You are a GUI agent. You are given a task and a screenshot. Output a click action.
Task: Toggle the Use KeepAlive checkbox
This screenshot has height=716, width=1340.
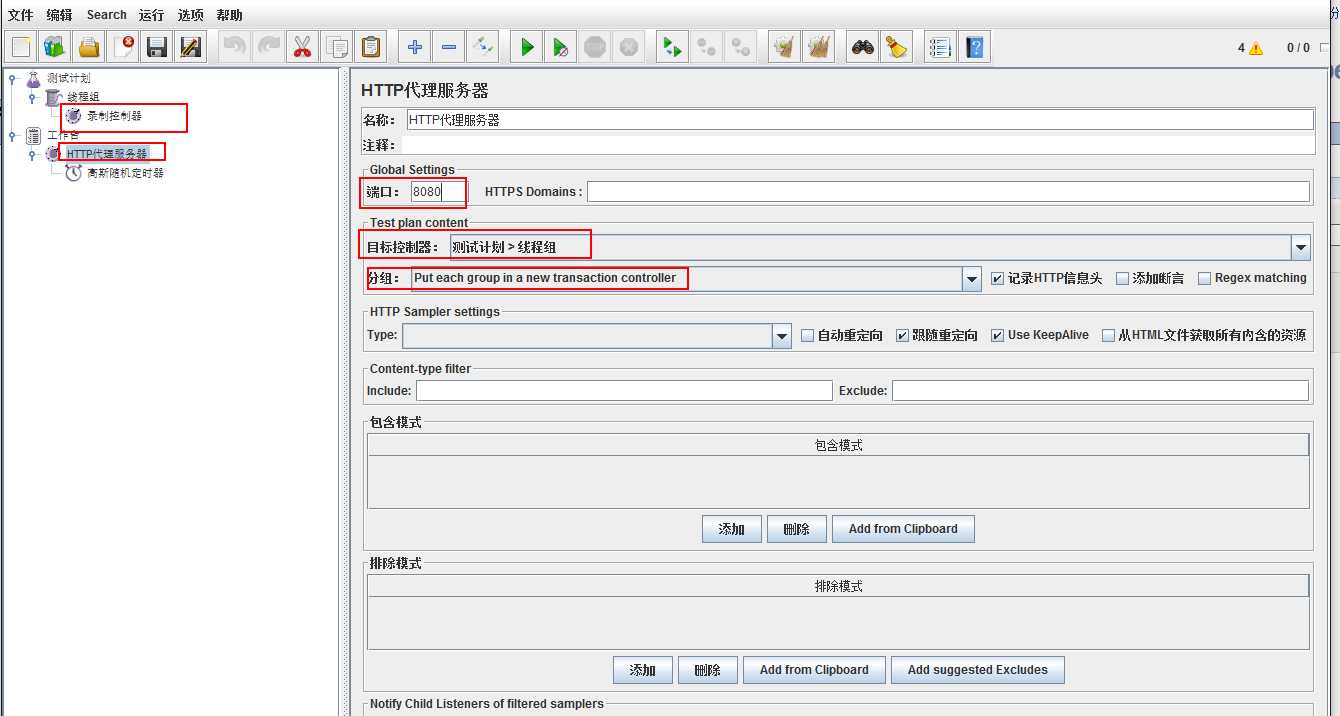click(x=997, y=336)
